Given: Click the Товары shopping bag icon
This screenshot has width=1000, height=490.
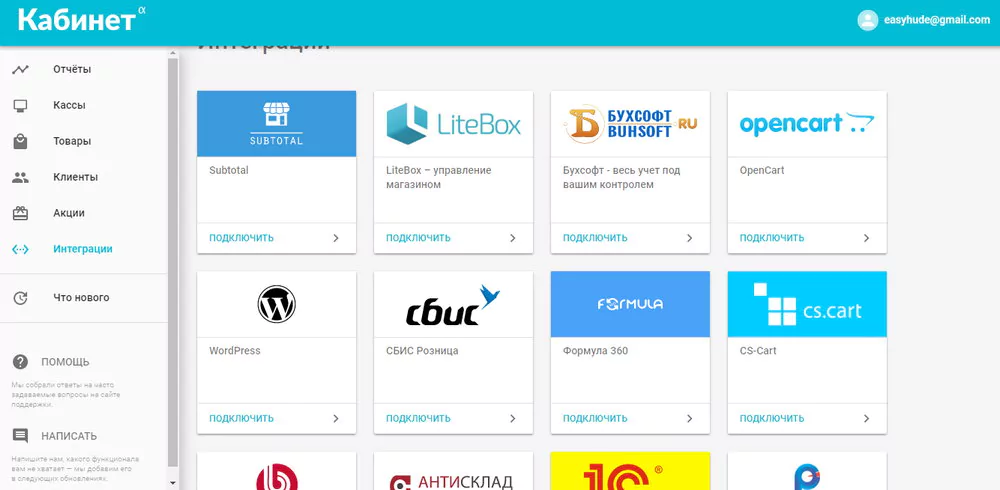Looking at the screenshot, I should point(20,141).
